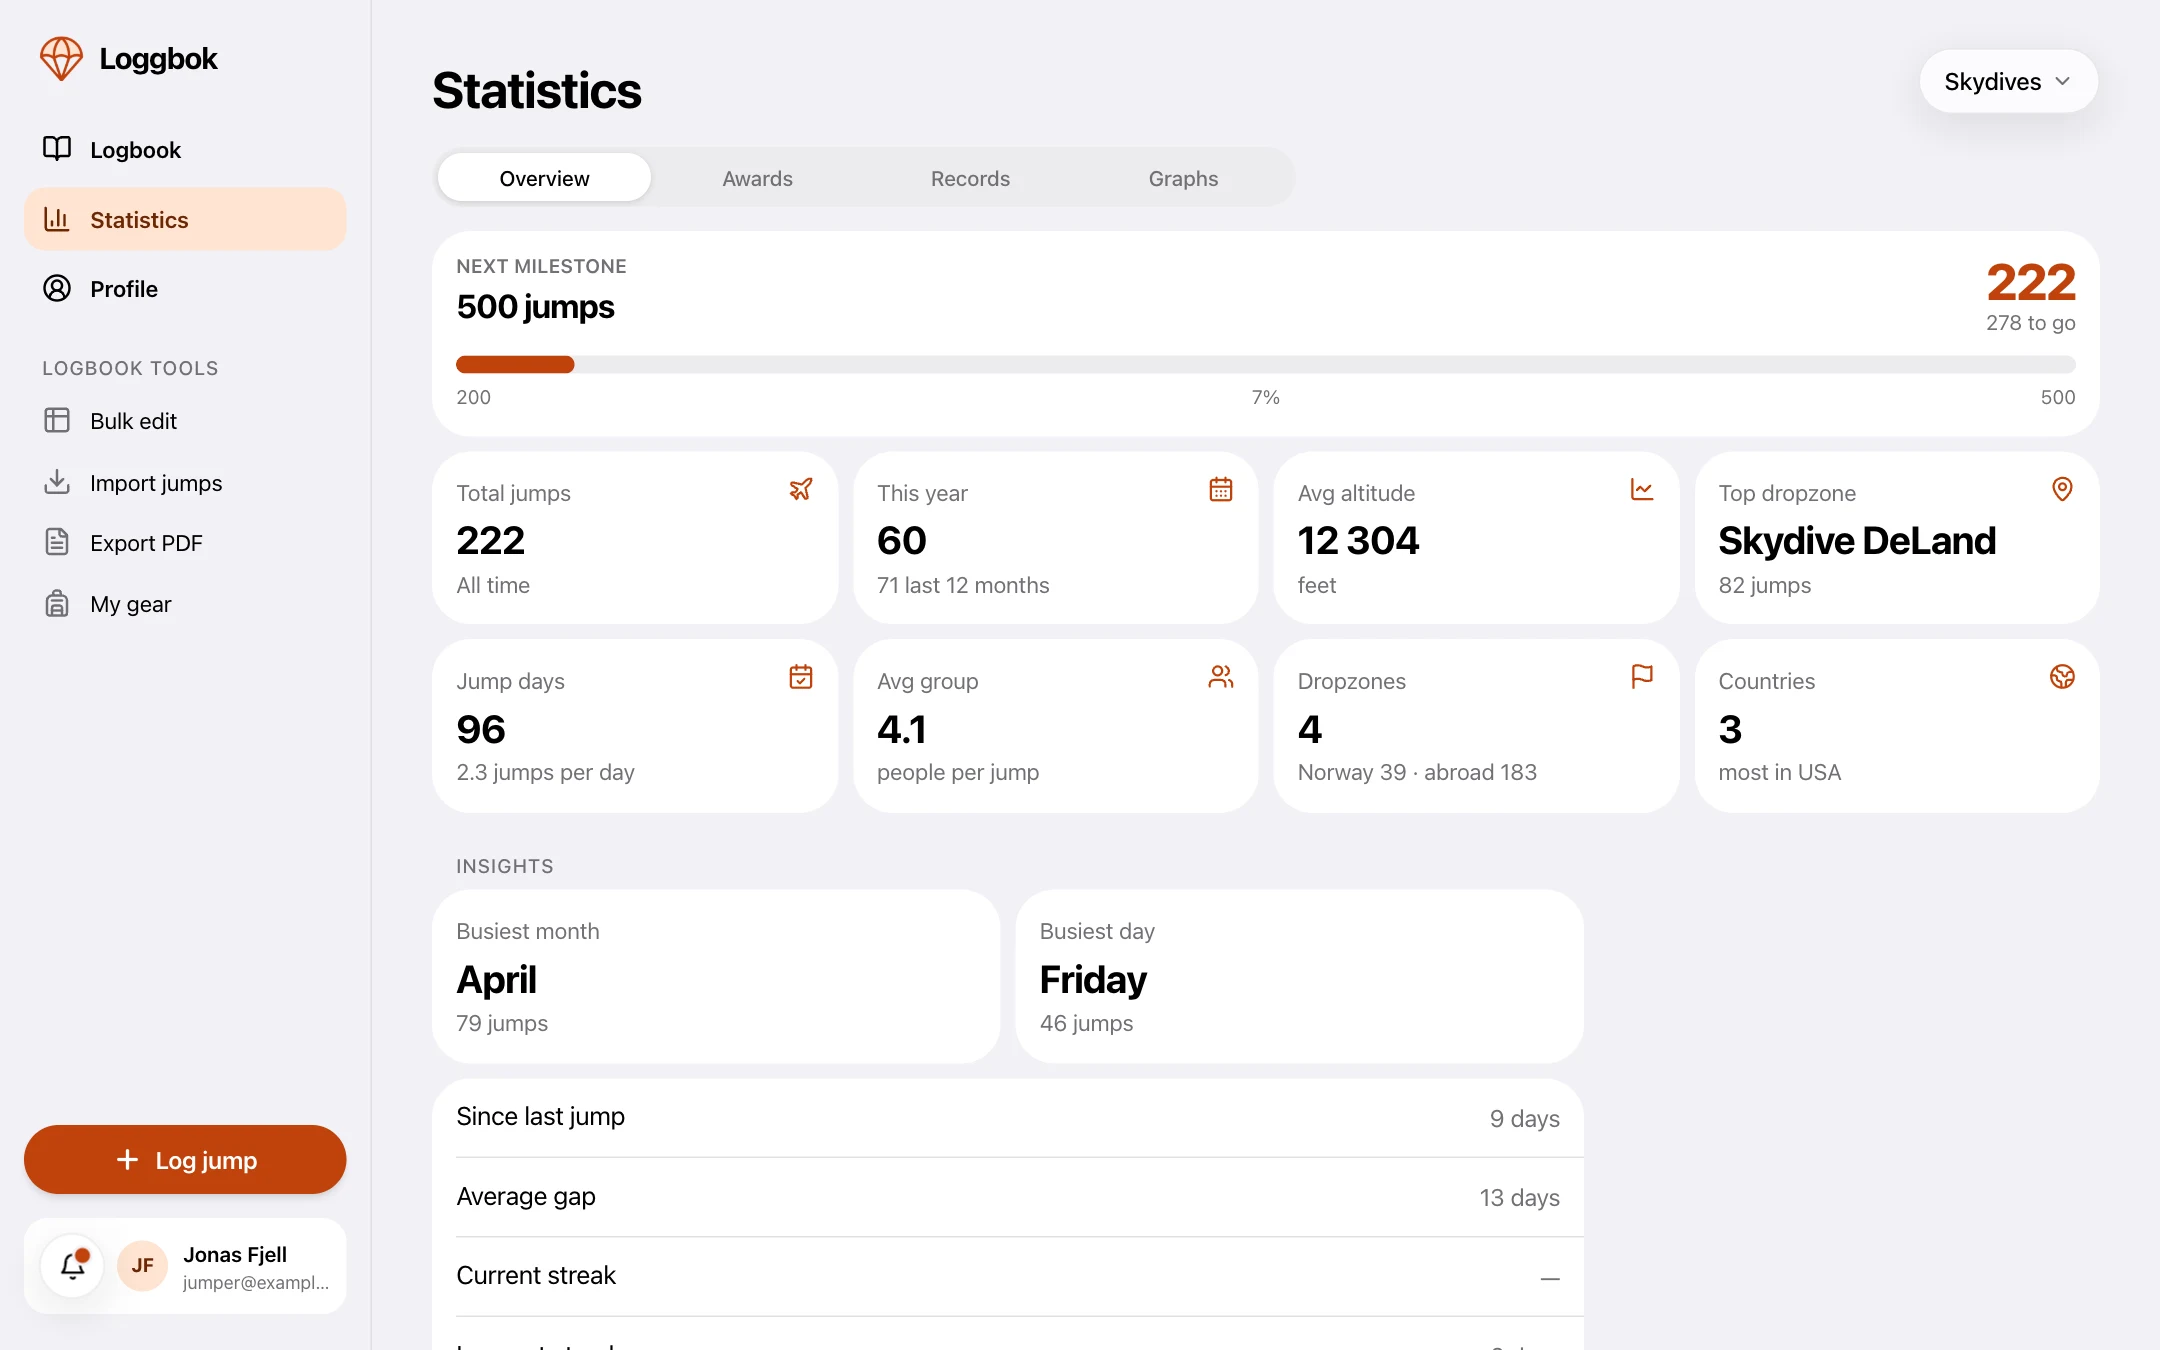The width and height of the screenshot is (2160, 1350).
Task: Click the Statistics bar chart icon
Action: point(57,219)
